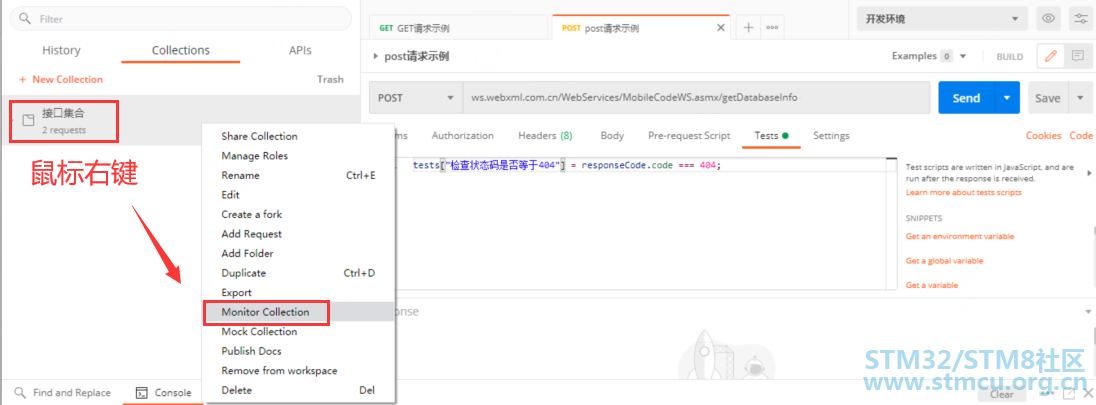Click the Console terminal icon
This screenshot has height=405, width=1096.
[x=141, y=392]
